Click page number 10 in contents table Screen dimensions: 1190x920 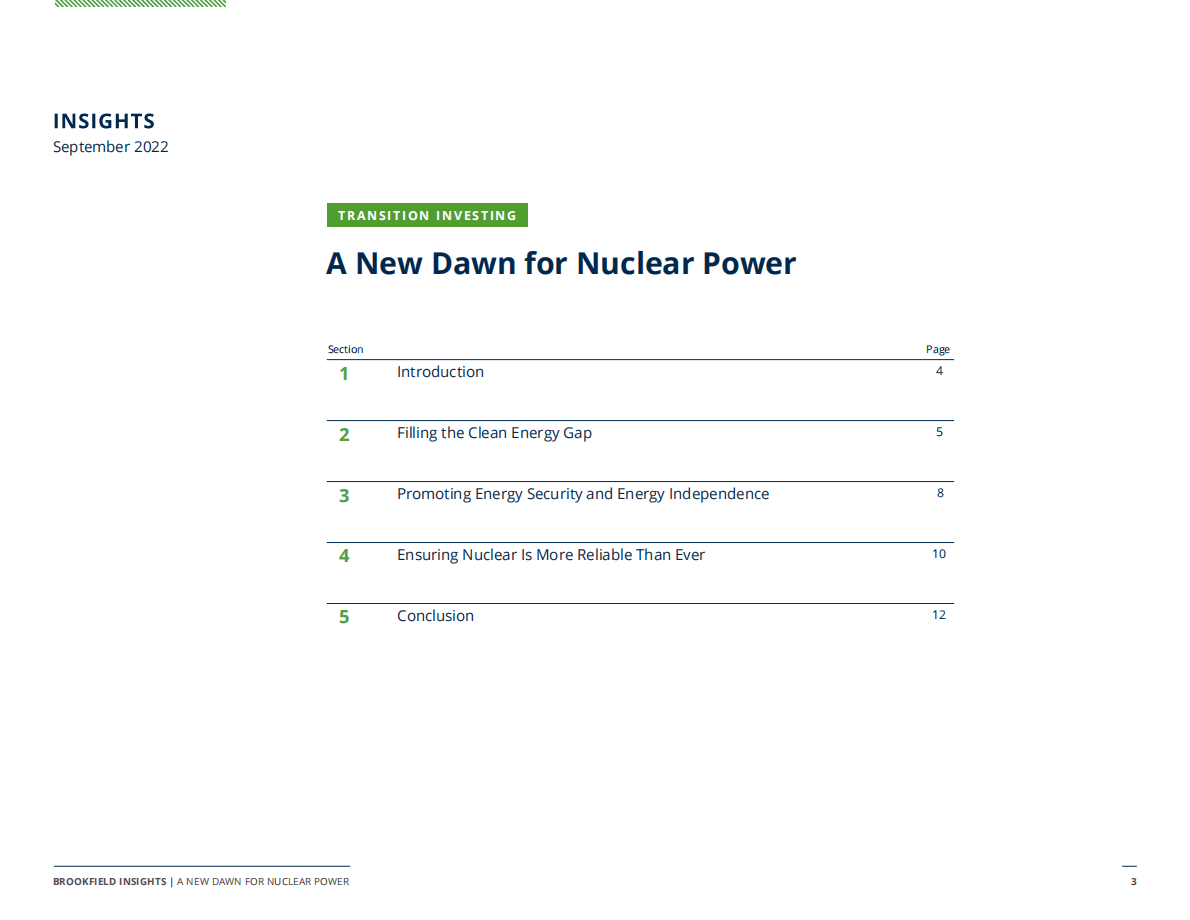click(x=938, y=554)
